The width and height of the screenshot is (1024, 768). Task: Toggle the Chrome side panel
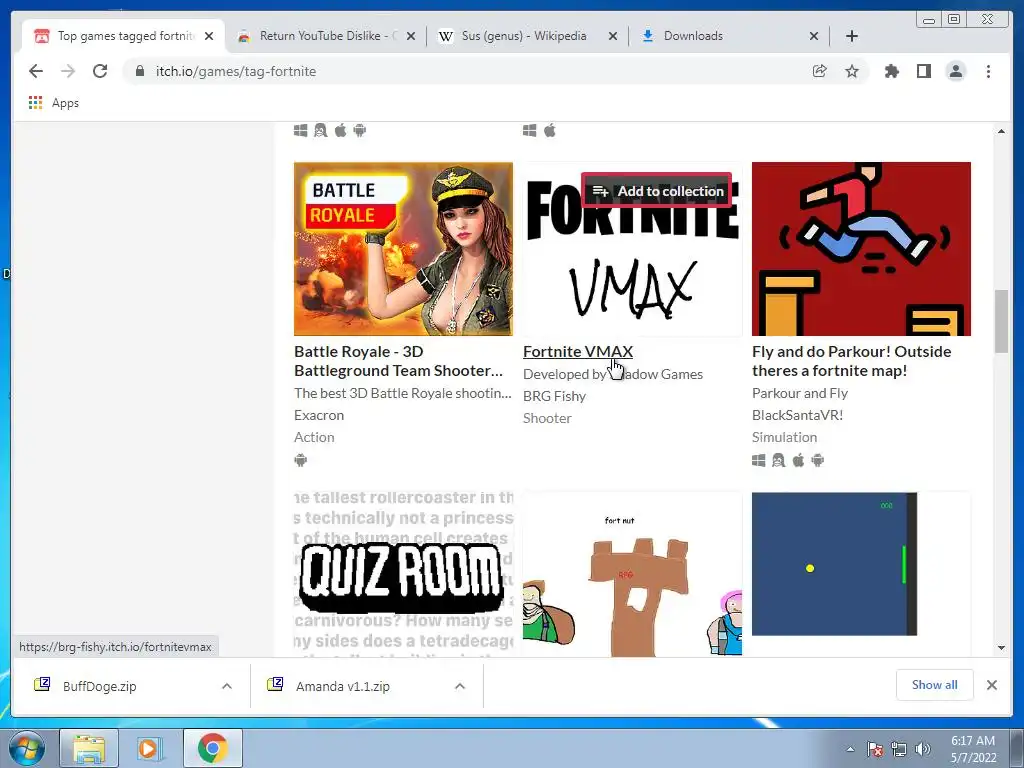pyautogui.click(x=923, y=71)
